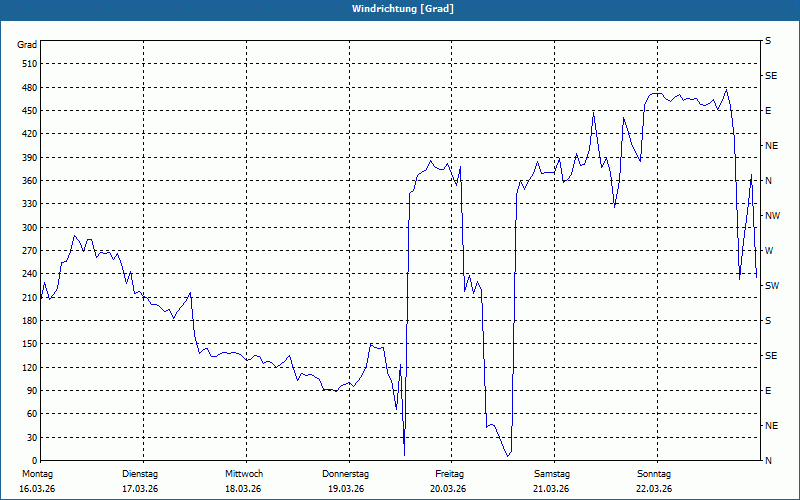Select the 180 y-axis value
Screen dimensions: 800x500
(x=30, y=321)
